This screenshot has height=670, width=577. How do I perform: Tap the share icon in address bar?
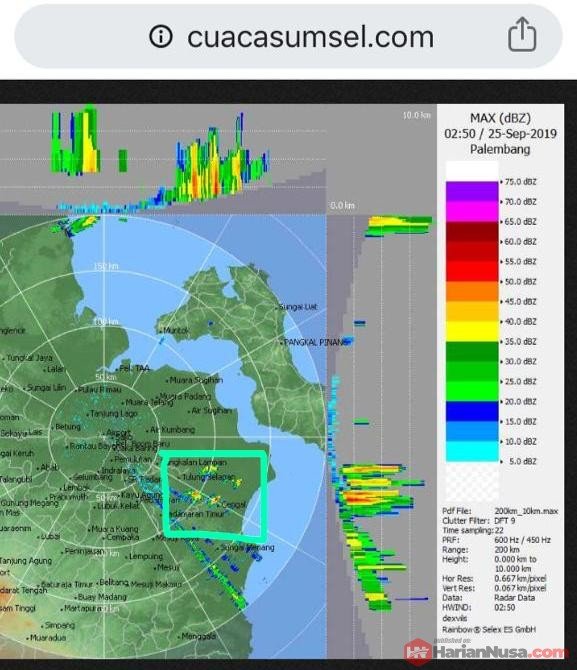[522, 35]
